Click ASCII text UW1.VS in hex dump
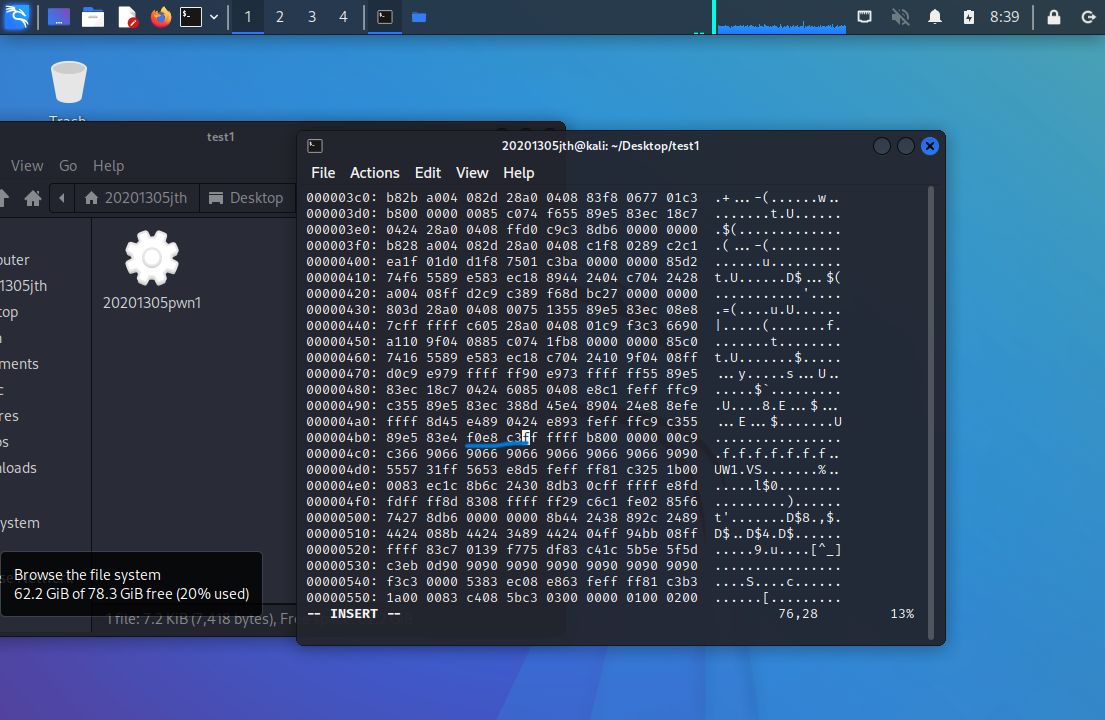The width and height of the screenshot is (1105, 720). [x=739, y=470]
